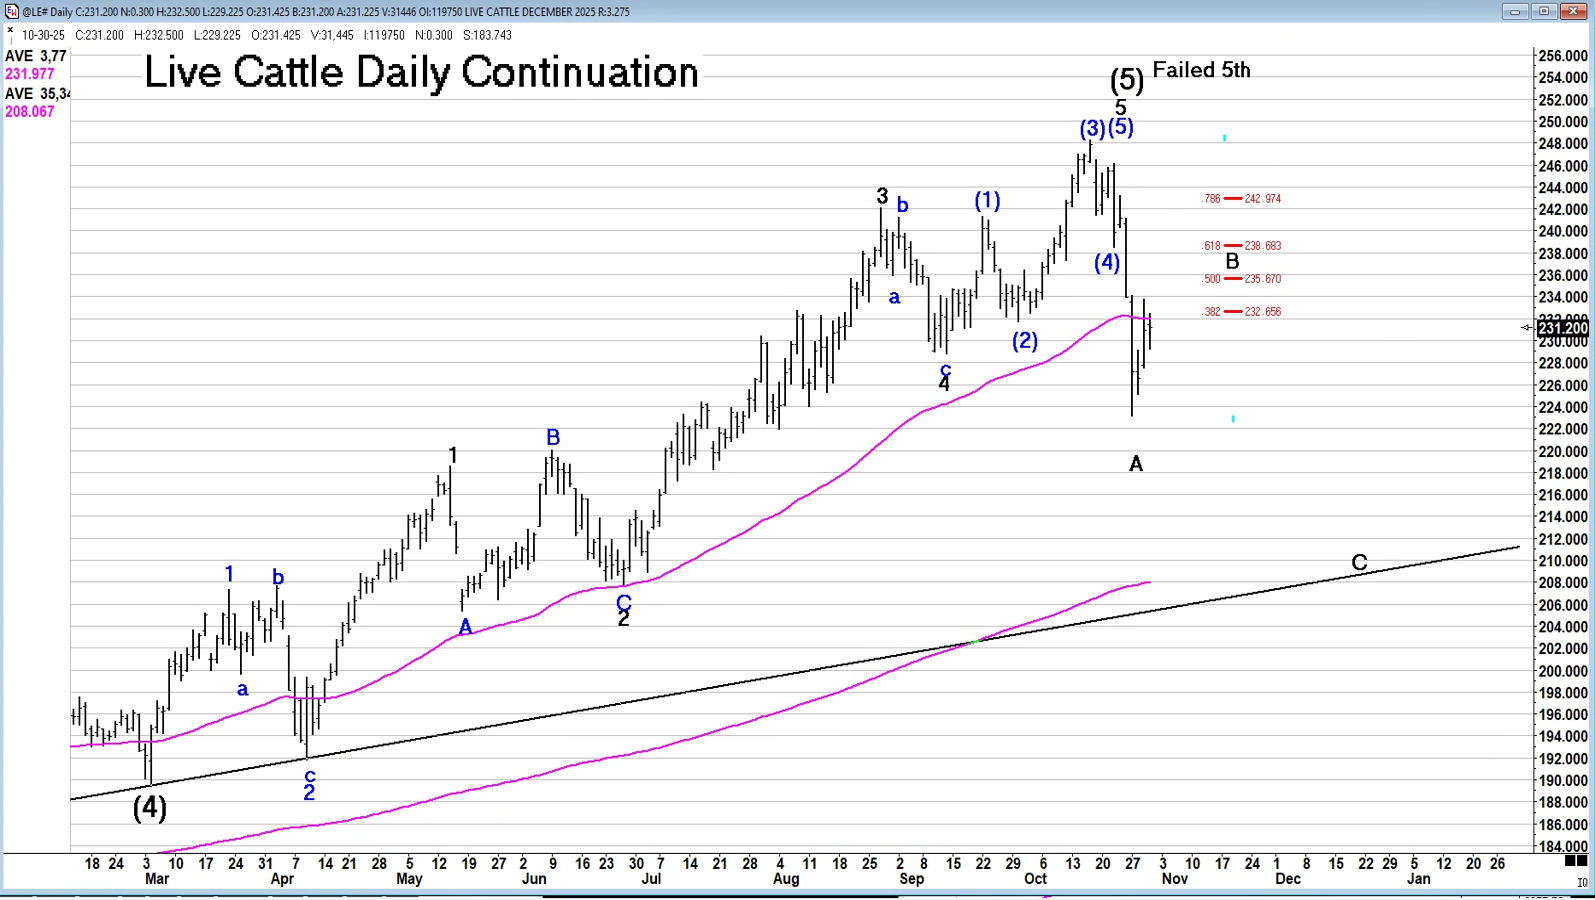Maximize the chart window
Screen dimensions: 1595x900
[1544, 12]
